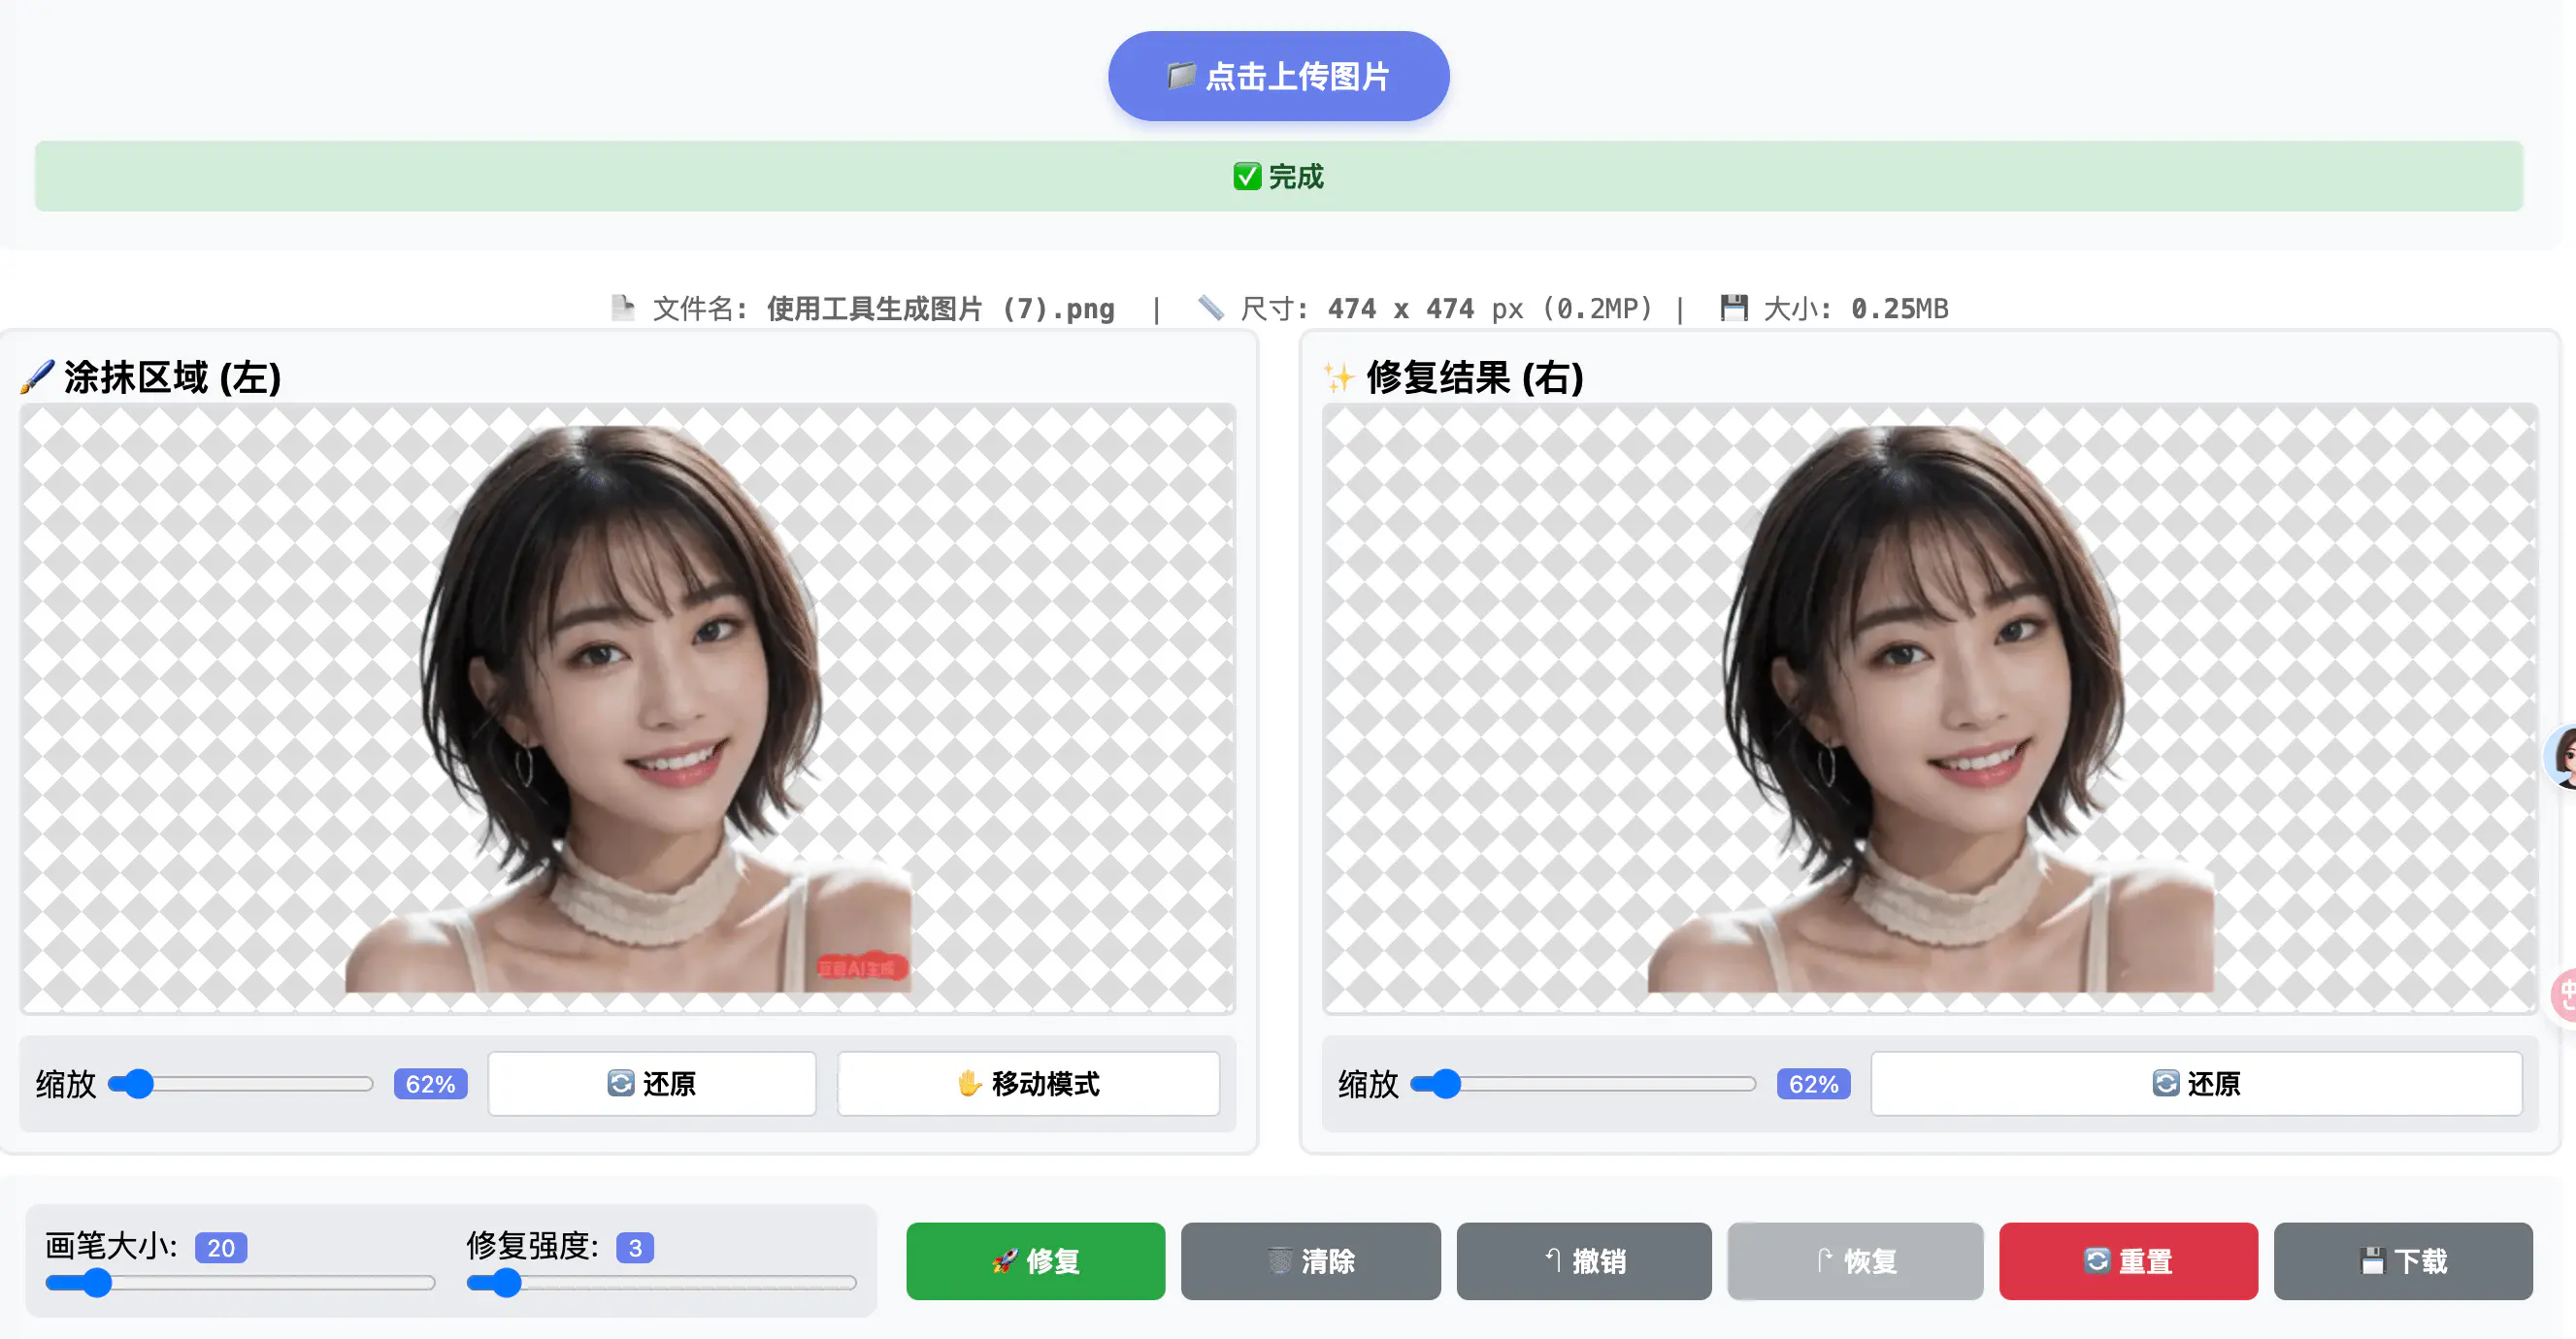Viewport: 2576px width, 1339px height.
Task: Click the trash icon on 清除 button
Action: [1280, 1261]
